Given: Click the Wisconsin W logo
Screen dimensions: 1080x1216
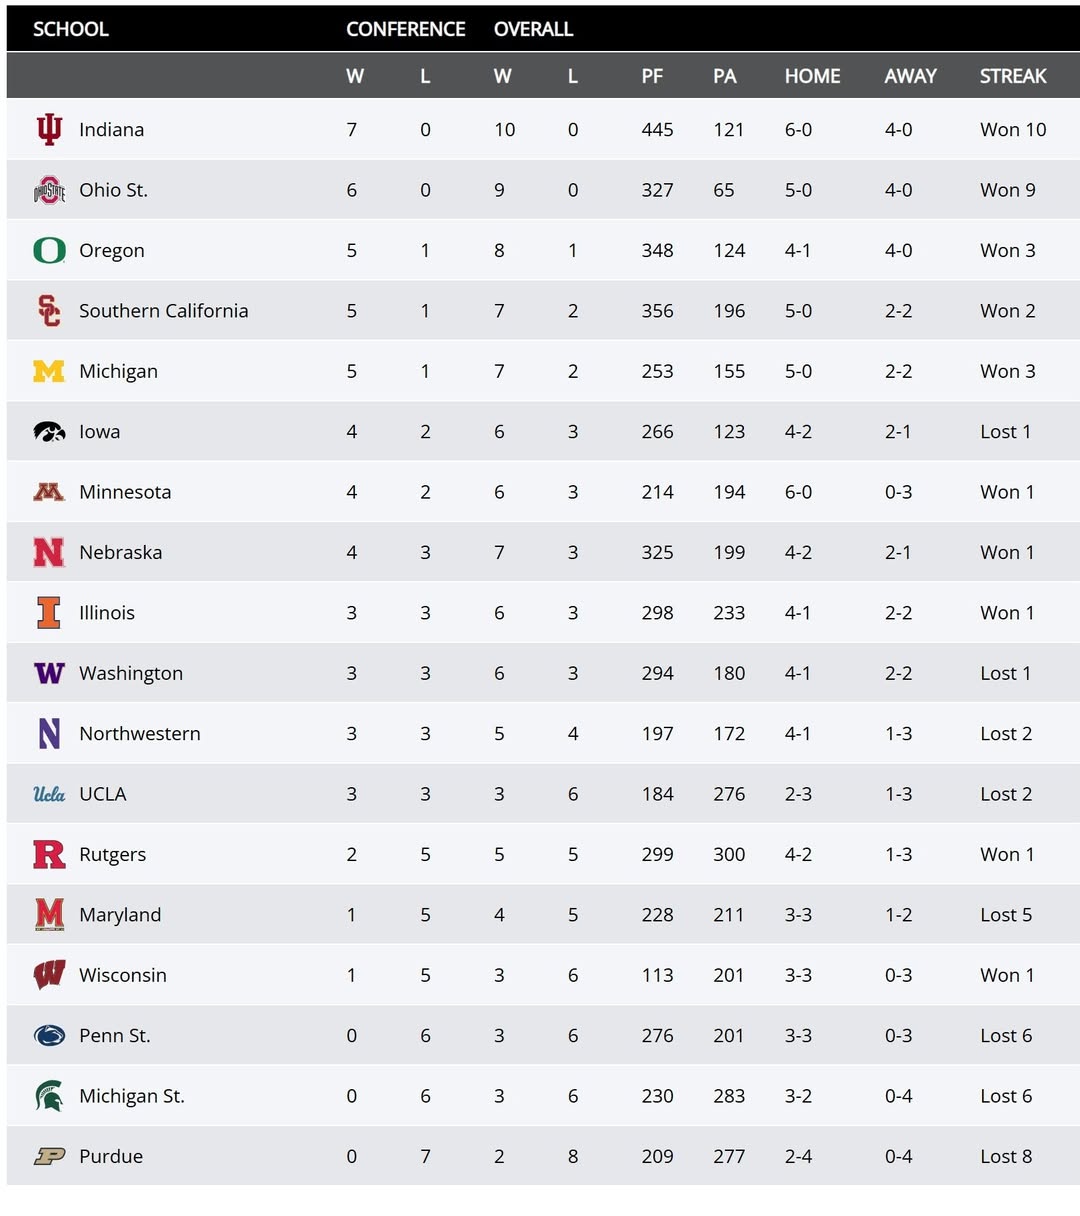Looking at the screenshot, I should 49,975.
